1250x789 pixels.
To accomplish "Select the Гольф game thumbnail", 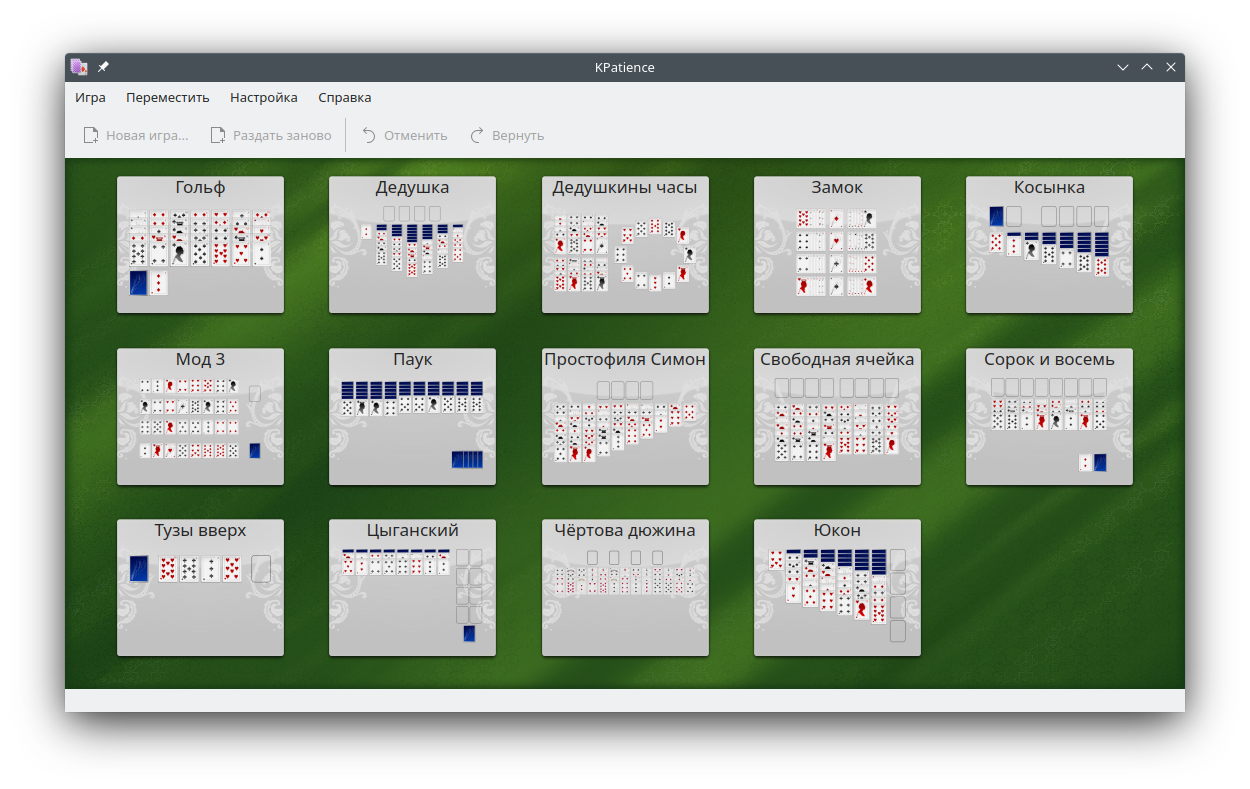I will click(x=200, y=245).
